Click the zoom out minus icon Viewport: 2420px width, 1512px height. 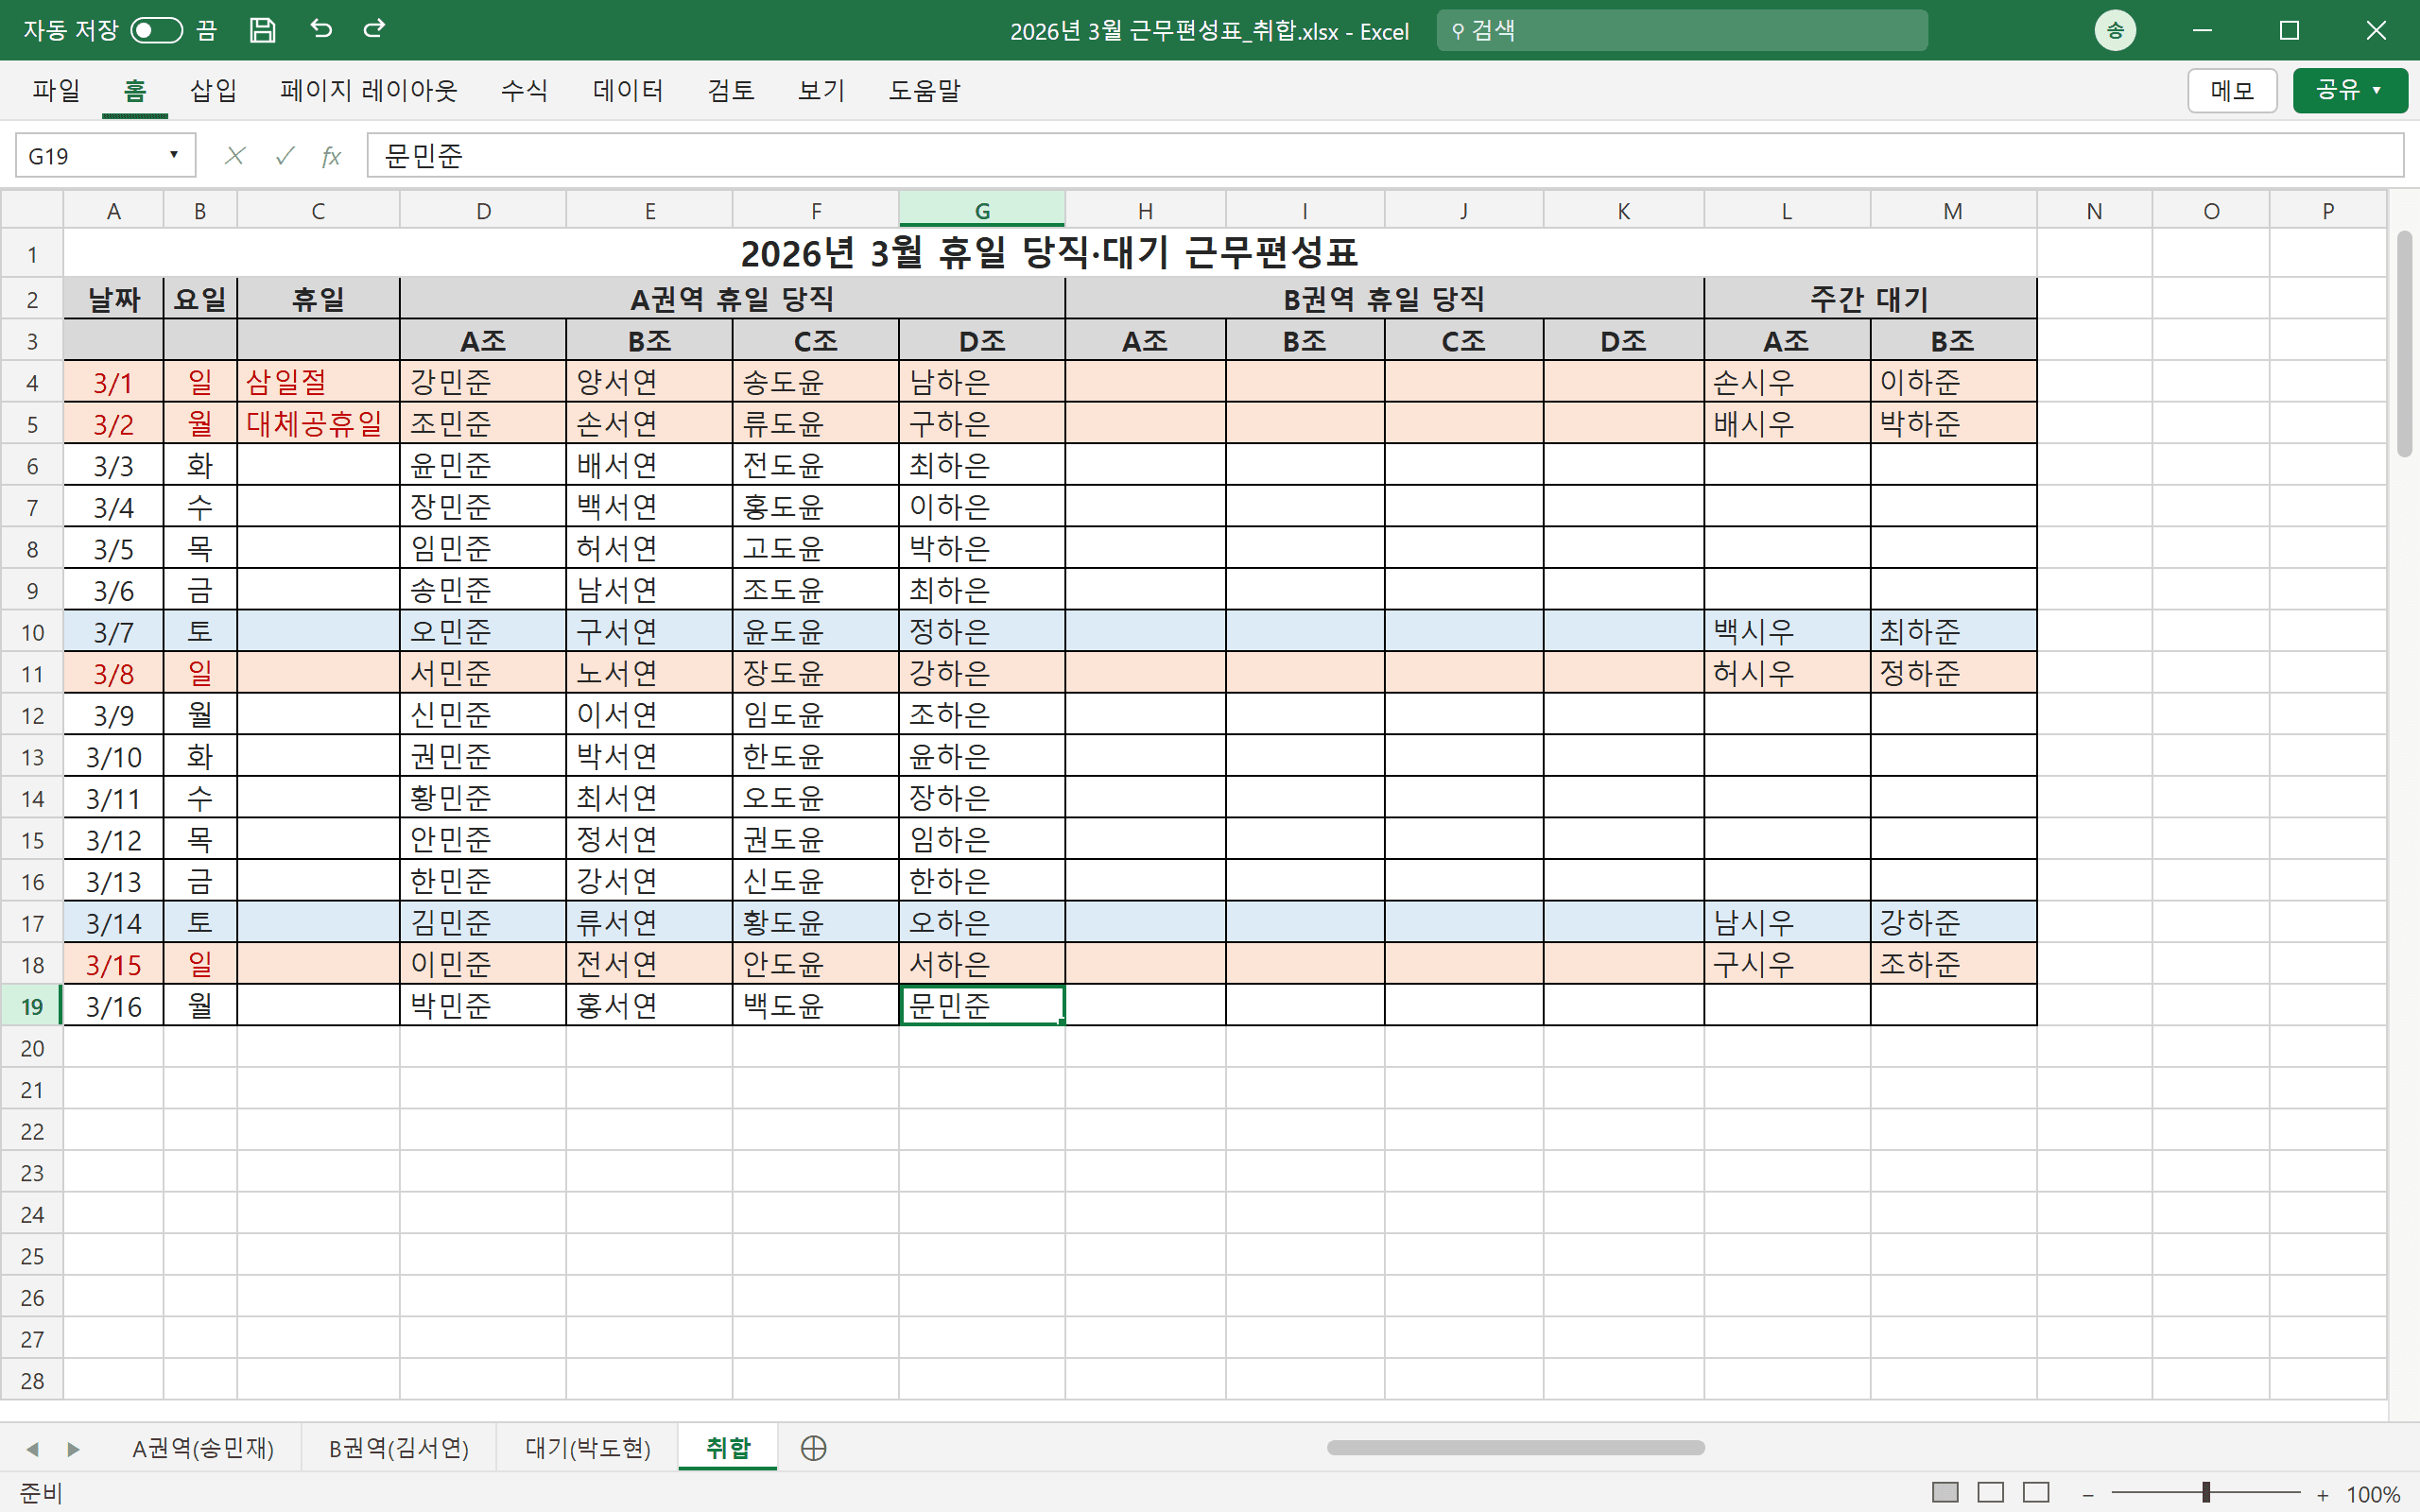pyautogui.click(x=2088, y=1494)
